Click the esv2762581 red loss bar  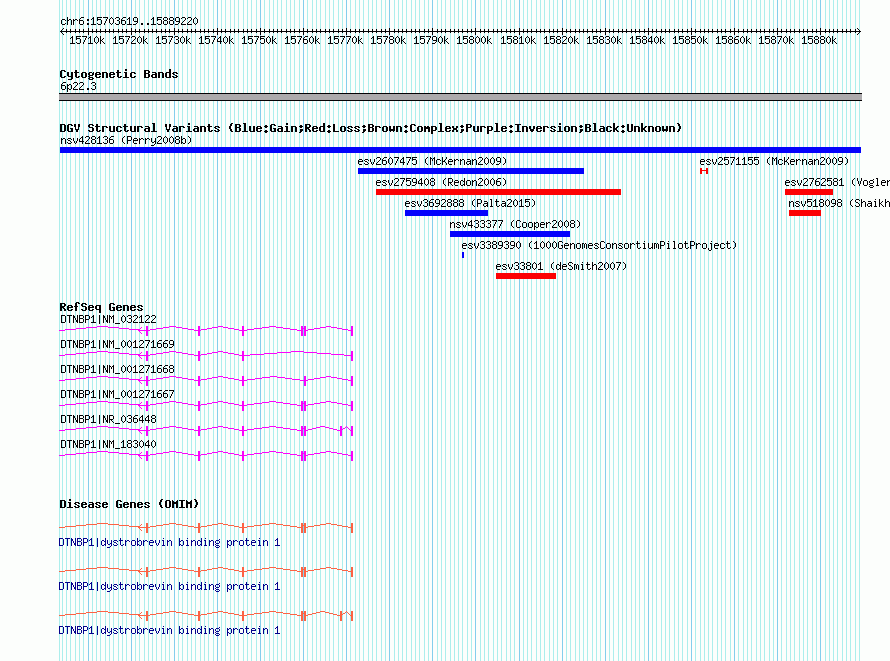(809, 192)
